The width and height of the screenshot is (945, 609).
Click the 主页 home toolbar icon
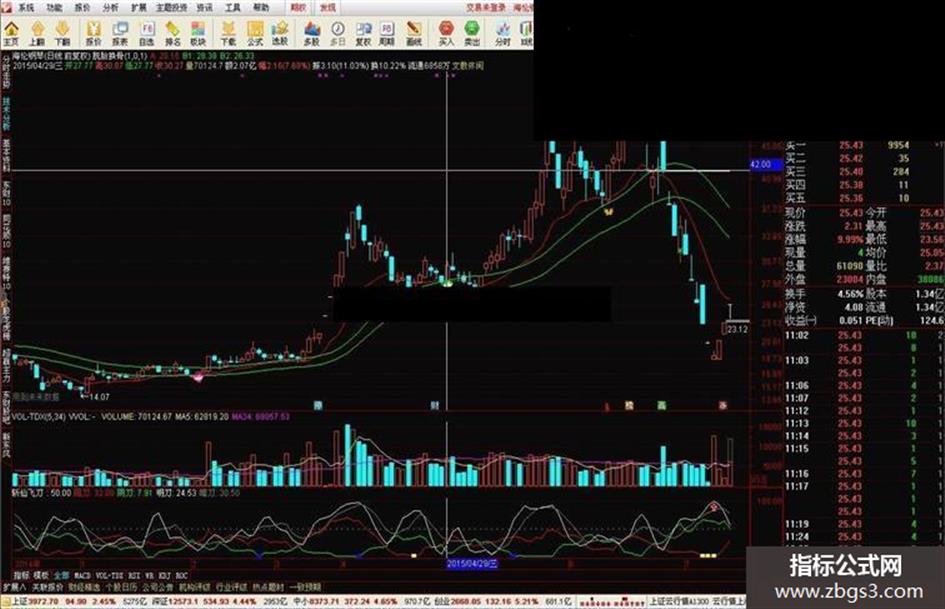(11, 33)
